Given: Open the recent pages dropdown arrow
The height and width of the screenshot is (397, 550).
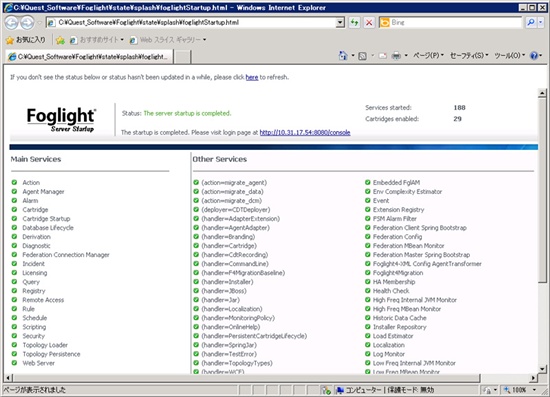Looking at the screenshot, I should coord(39,23).
